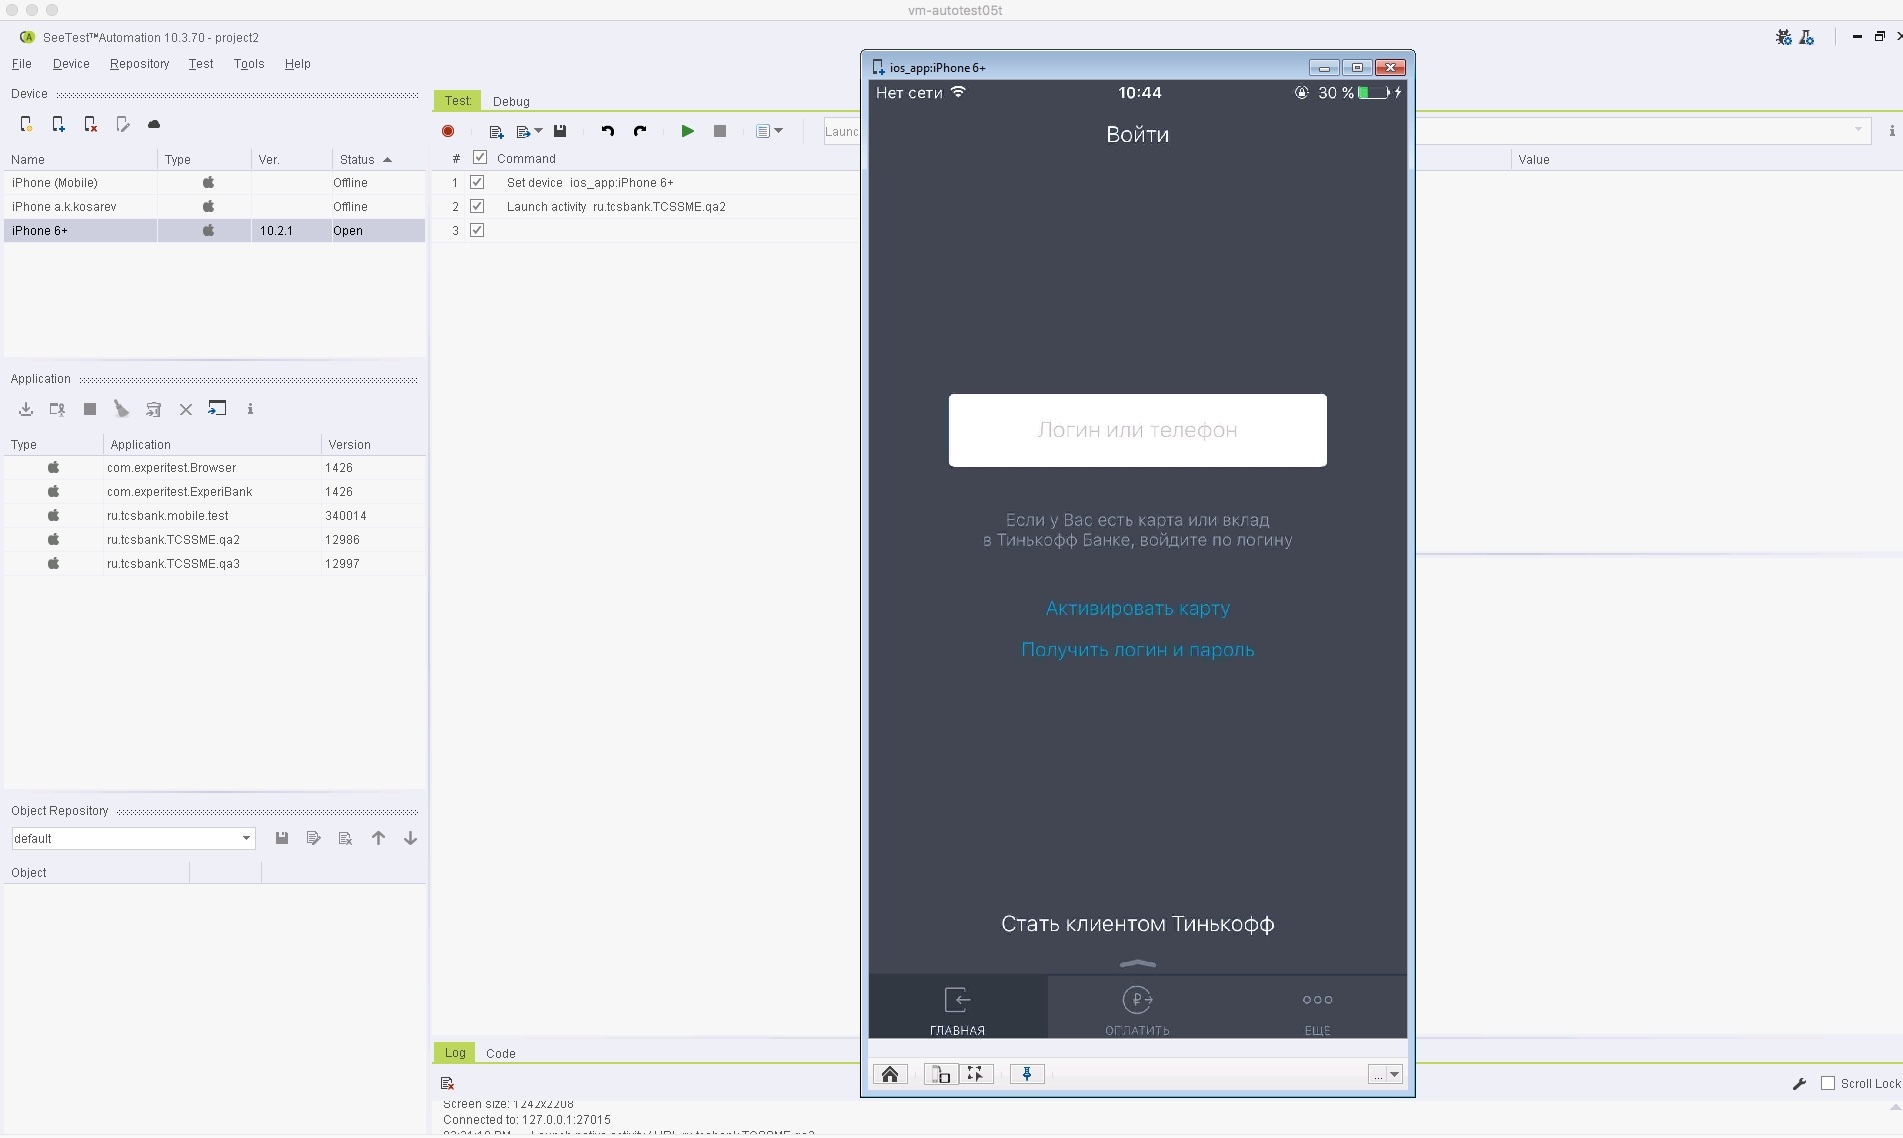
Task: Switch to the Code tab
Action: [501, 1053]
